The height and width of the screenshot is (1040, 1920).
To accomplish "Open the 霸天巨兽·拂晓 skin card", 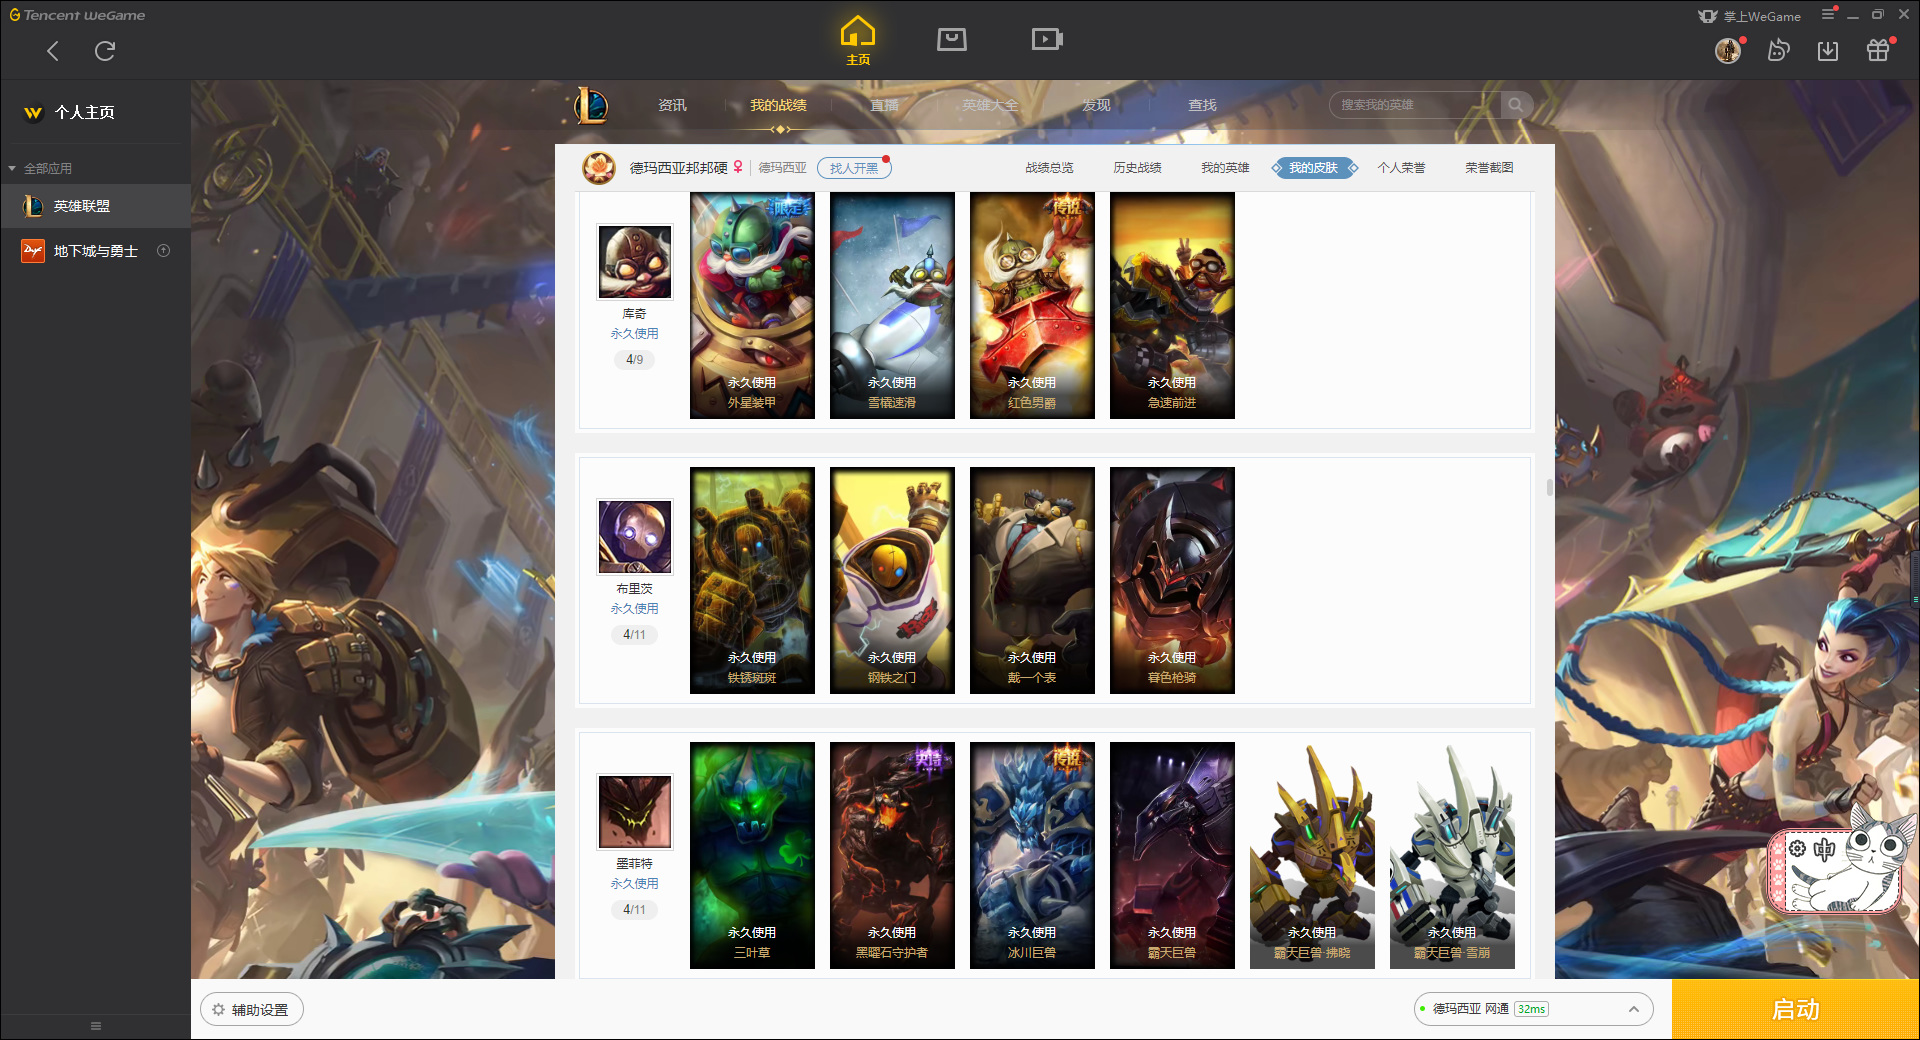I will click(x=1312, y=855).
